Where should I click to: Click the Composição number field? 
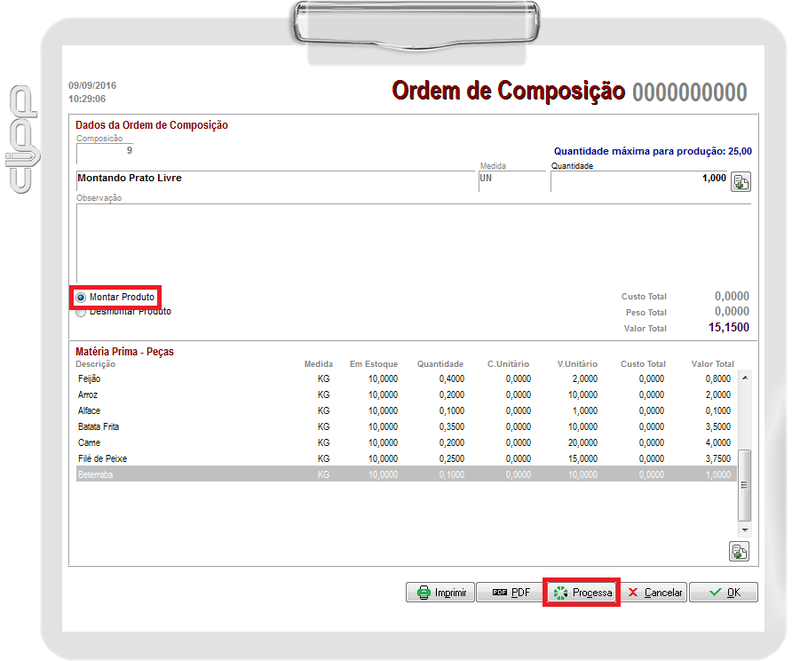click(105, 151)
